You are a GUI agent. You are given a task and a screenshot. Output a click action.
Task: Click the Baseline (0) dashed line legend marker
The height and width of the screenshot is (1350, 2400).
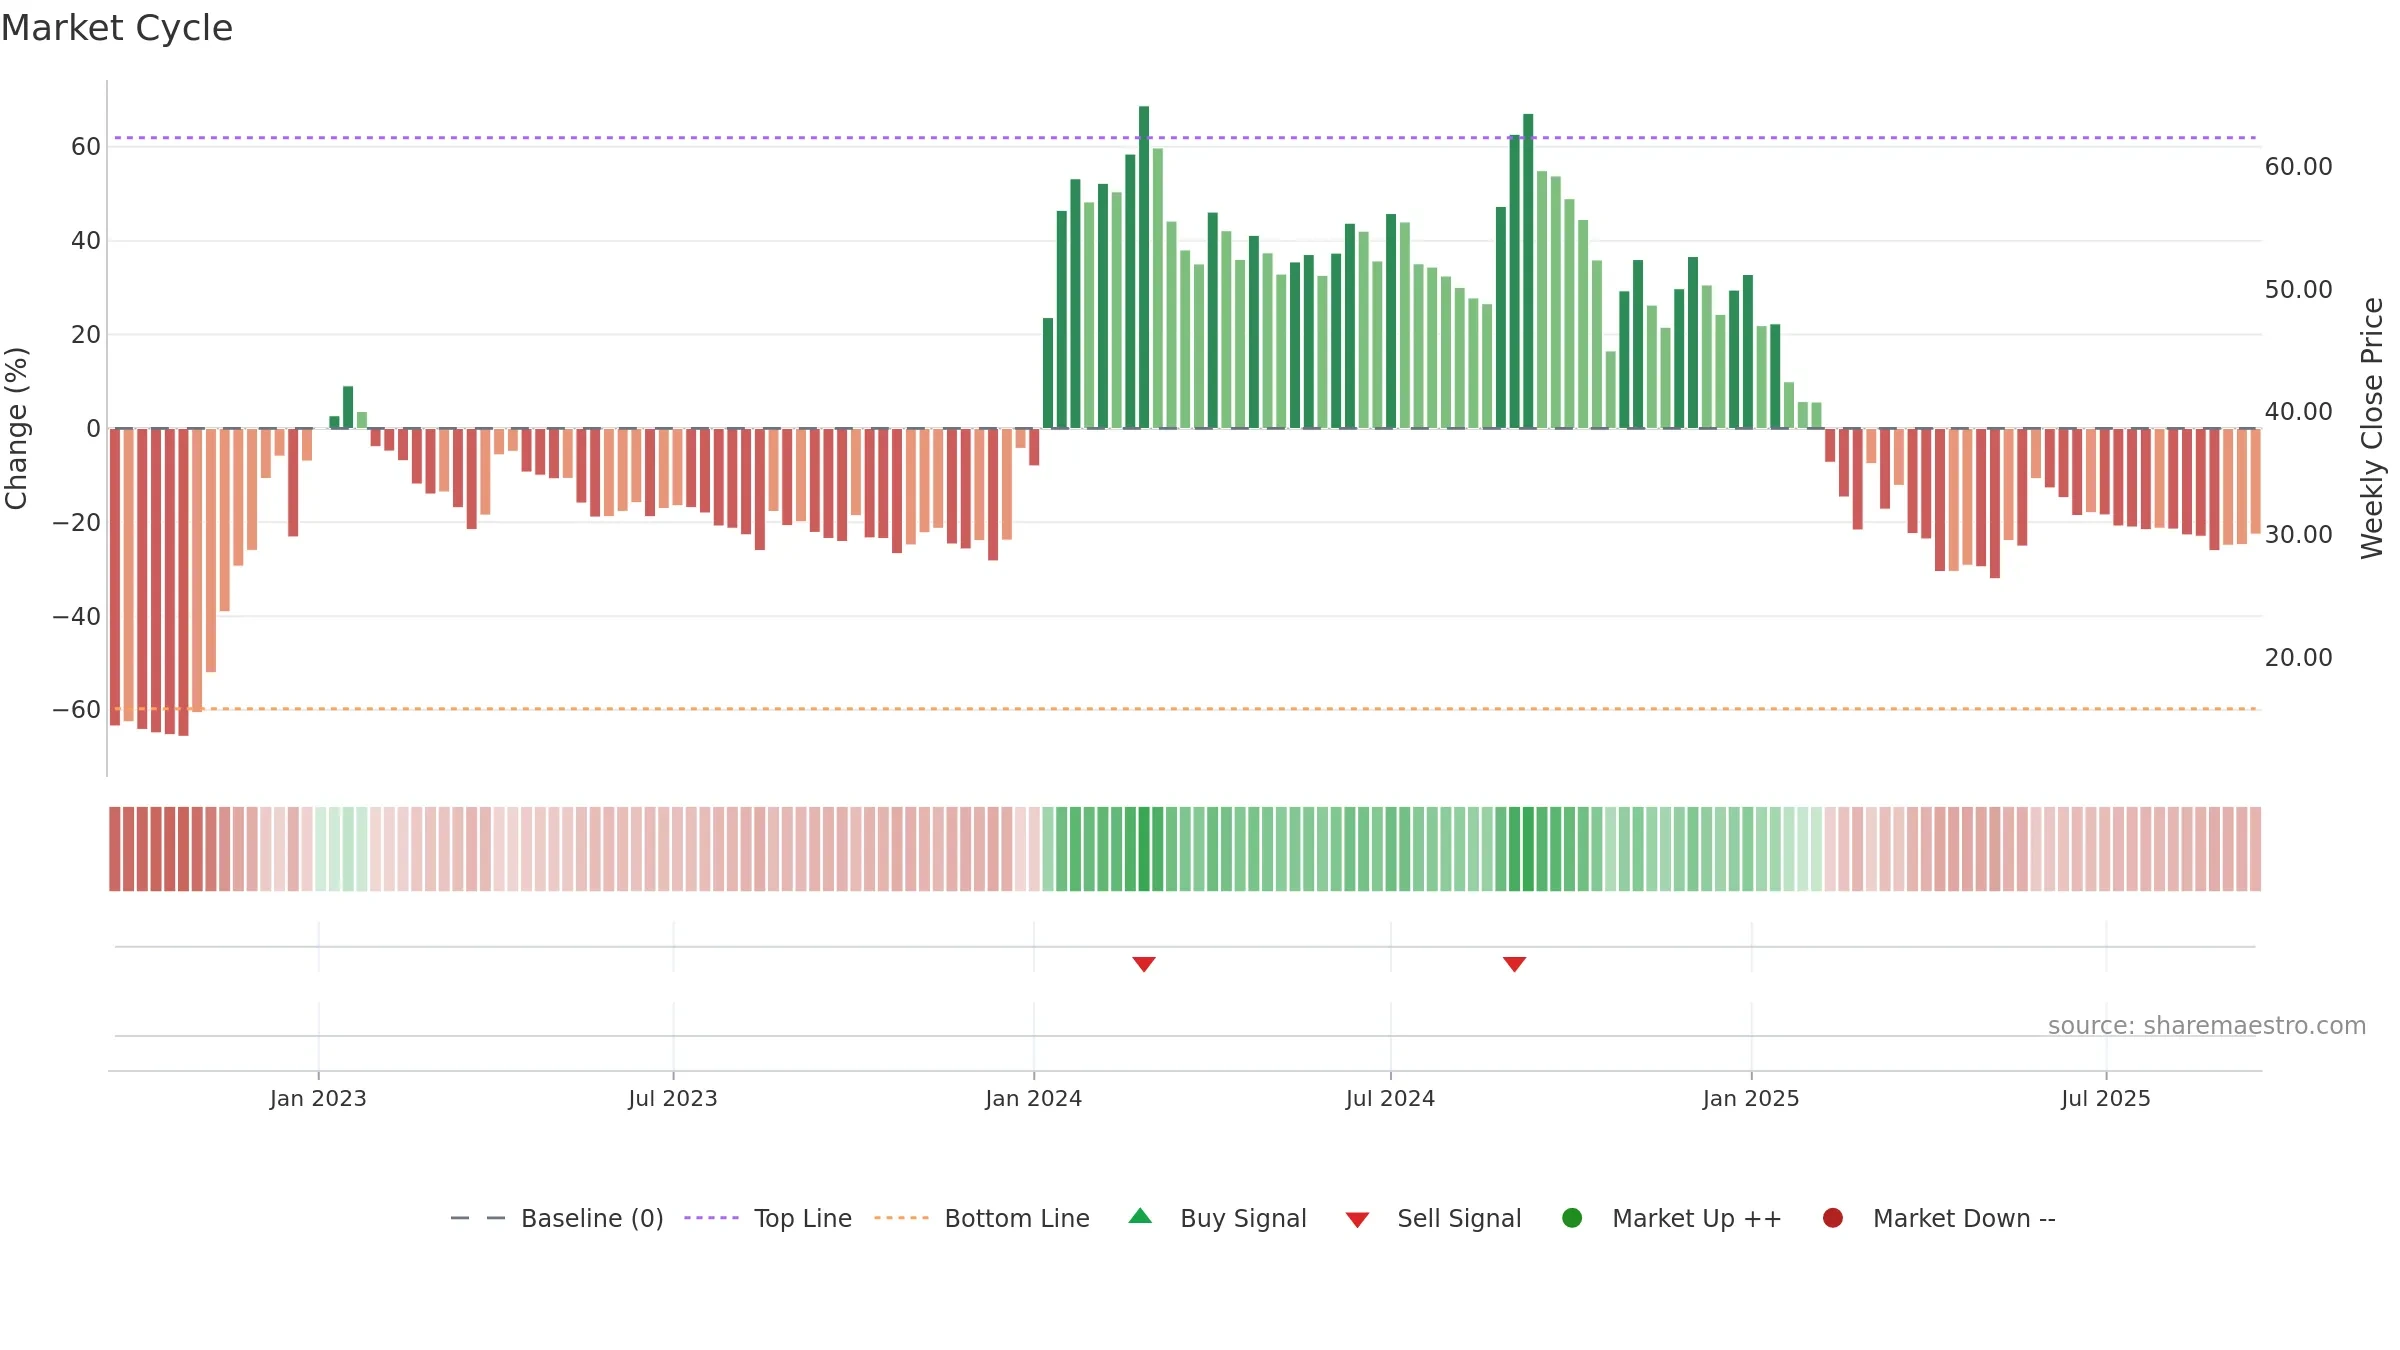point(478,1218)
